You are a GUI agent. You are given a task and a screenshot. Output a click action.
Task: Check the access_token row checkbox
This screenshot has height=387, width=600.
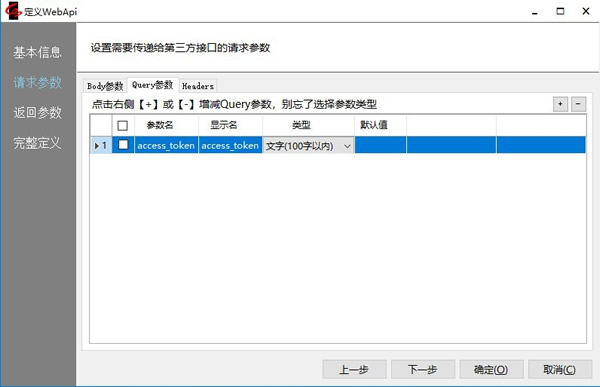click(123, 145)
